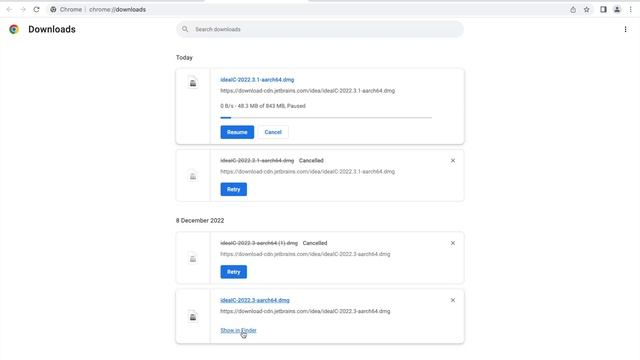
Task: Reload the downloads page
Action: click(36, 9)
